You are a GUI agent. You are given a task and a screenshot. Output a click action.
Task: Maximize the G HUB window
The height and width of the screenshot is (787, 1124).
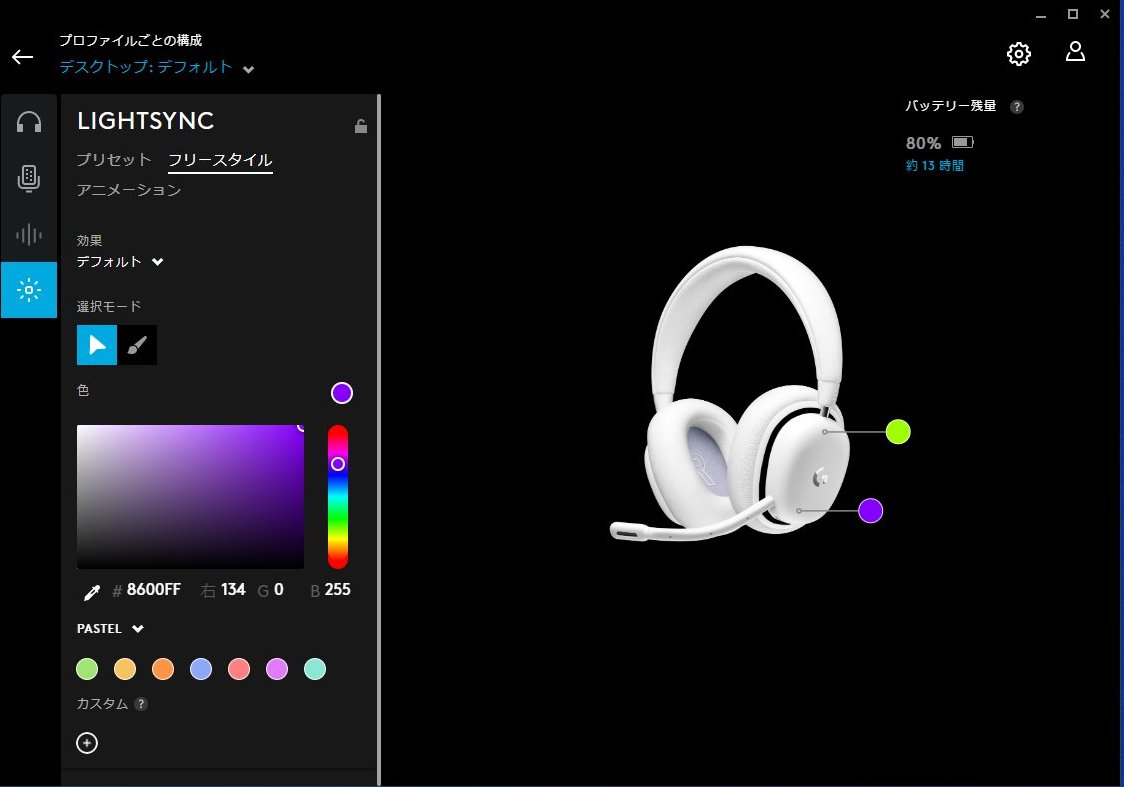tap(1073, 14)
